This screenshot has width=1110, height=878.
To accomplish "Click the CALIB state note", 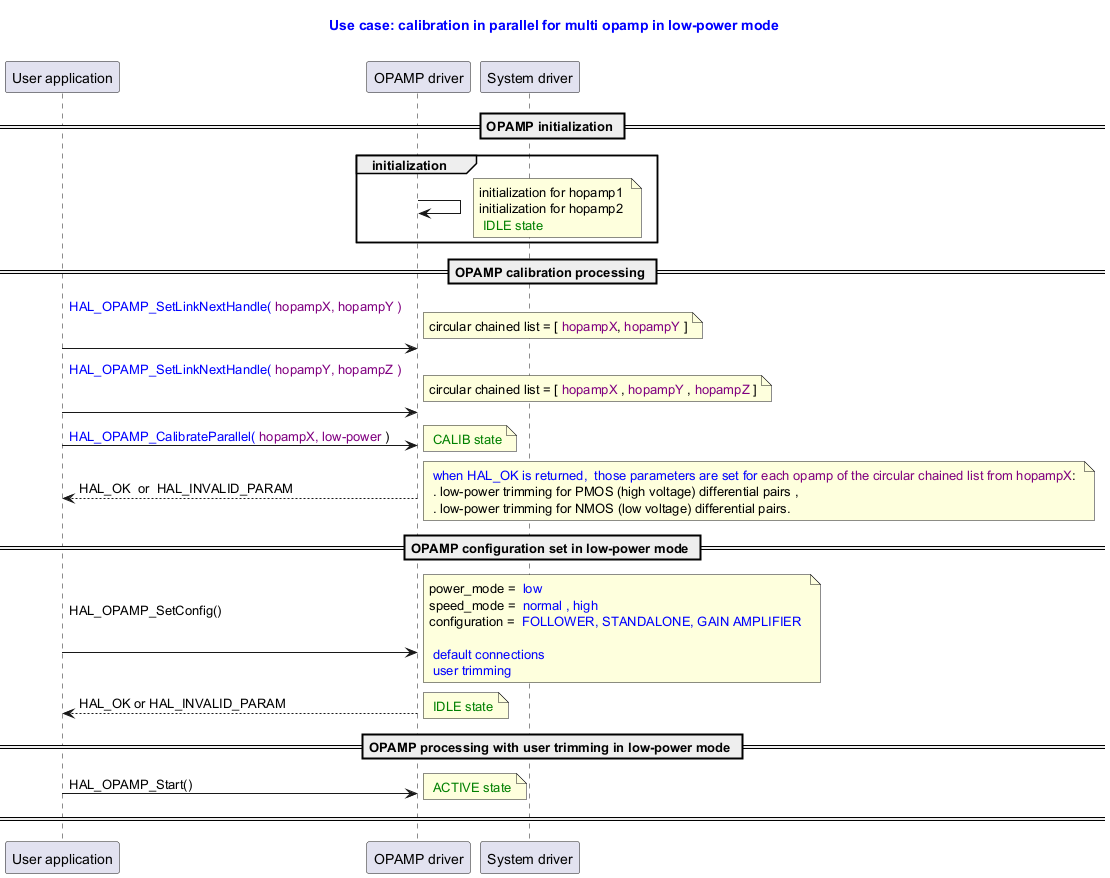I will tap(468, 440).
